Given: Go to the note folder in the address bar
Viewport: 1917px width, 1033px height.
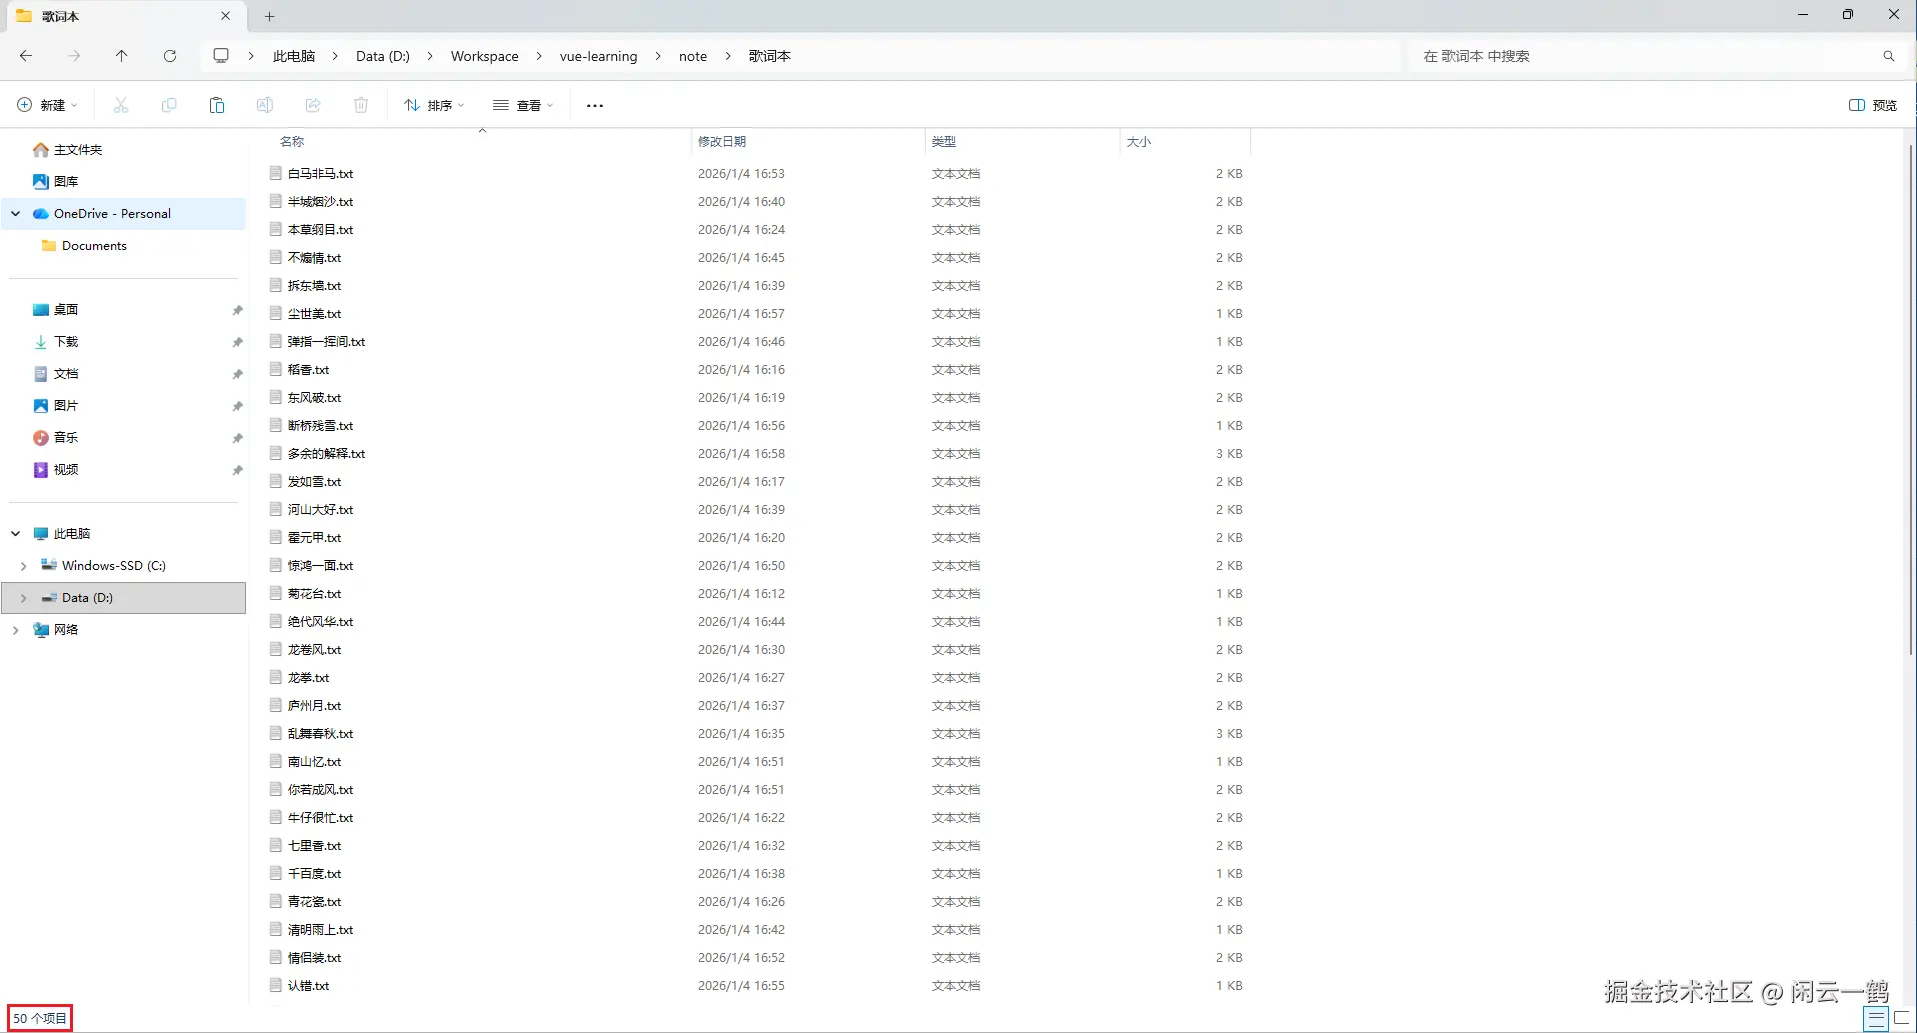Looking at the screenshot, I should coord(693,56).
